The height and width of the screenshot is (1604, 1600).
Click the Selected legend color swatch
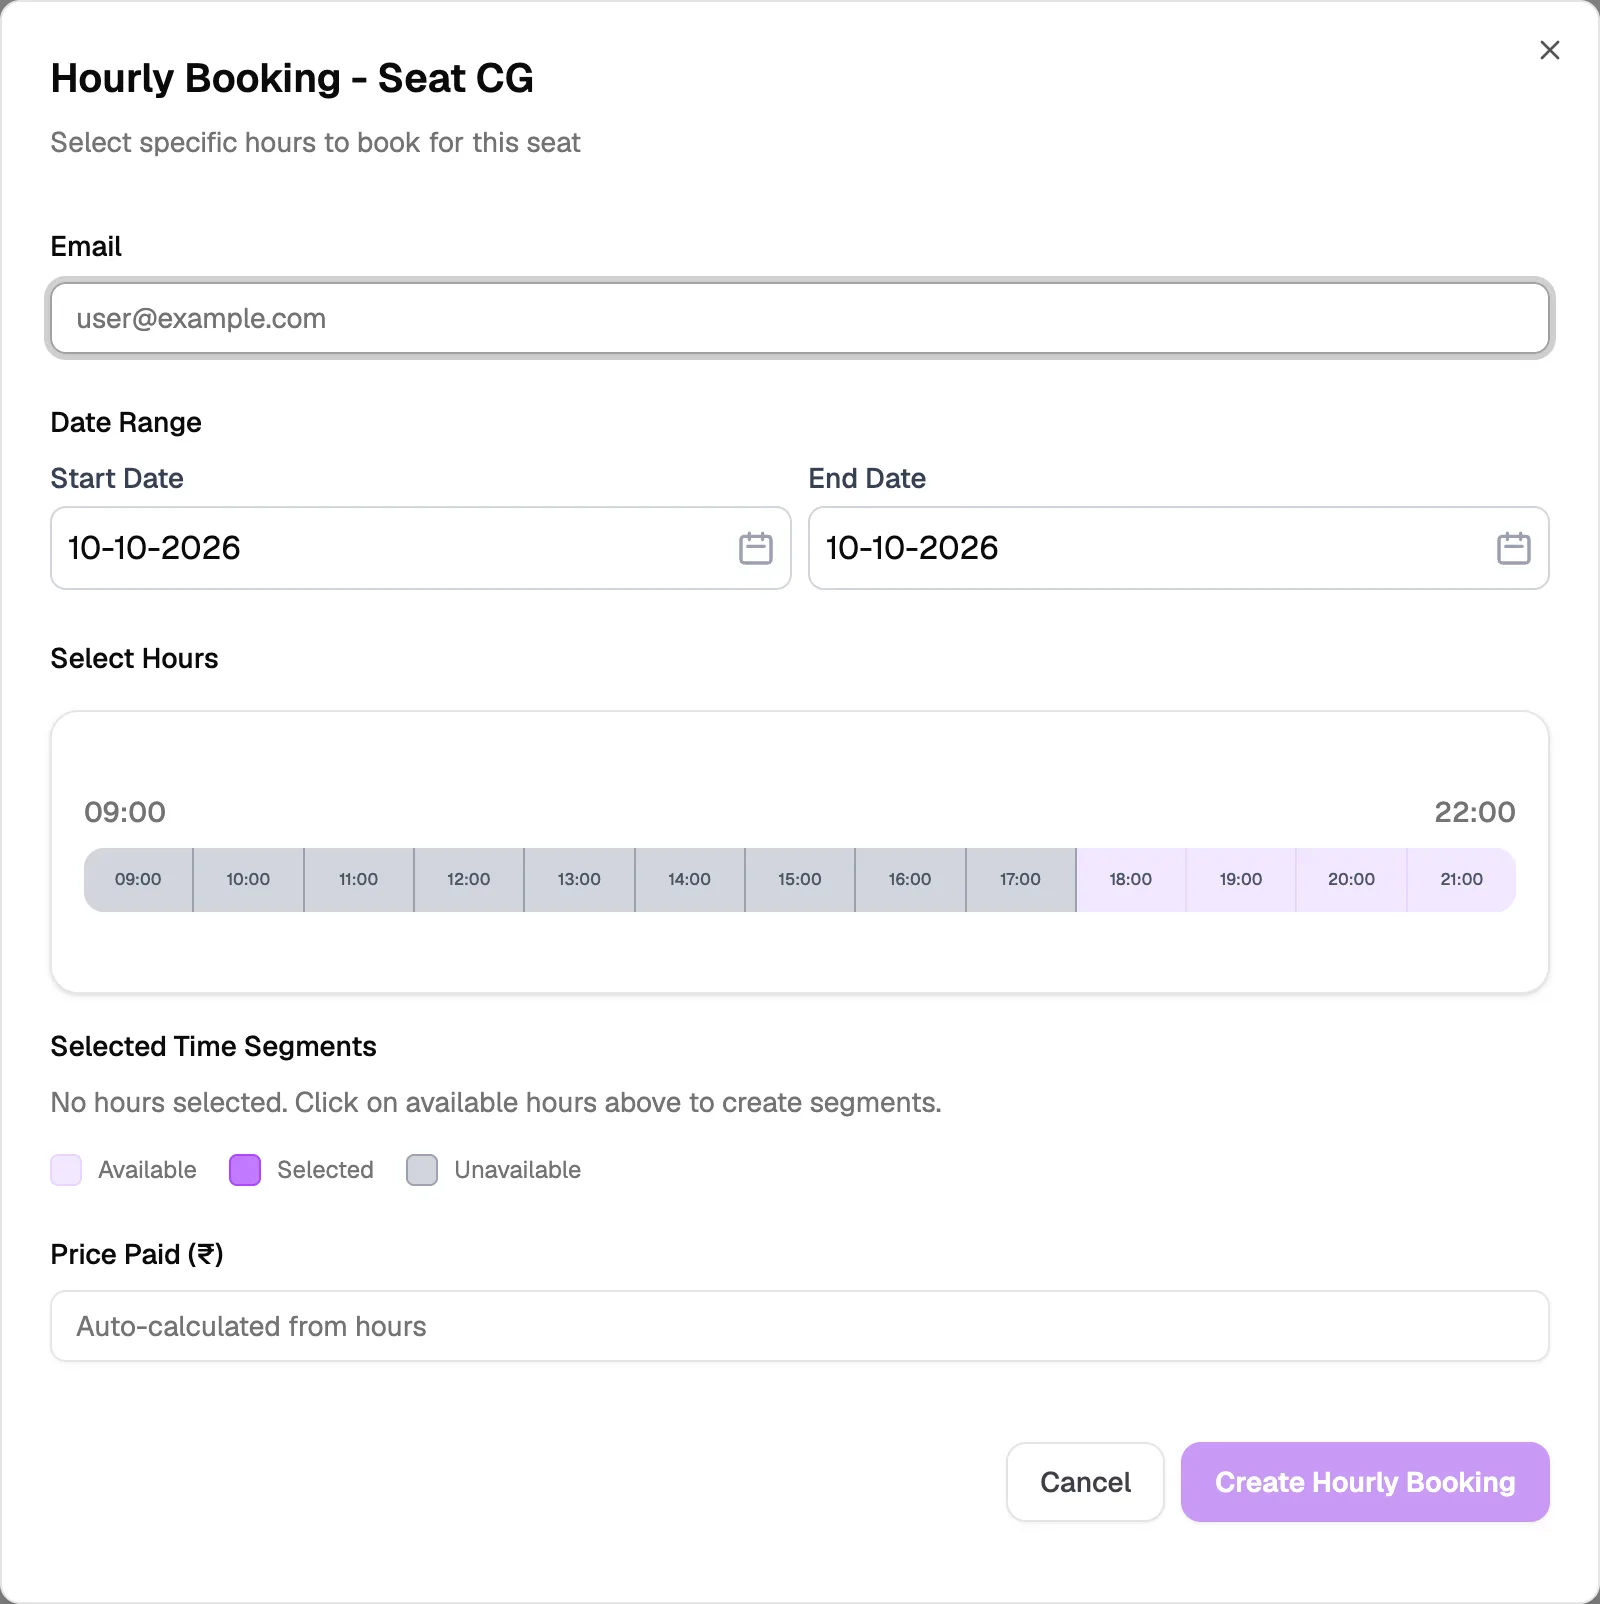[245, 1170]
